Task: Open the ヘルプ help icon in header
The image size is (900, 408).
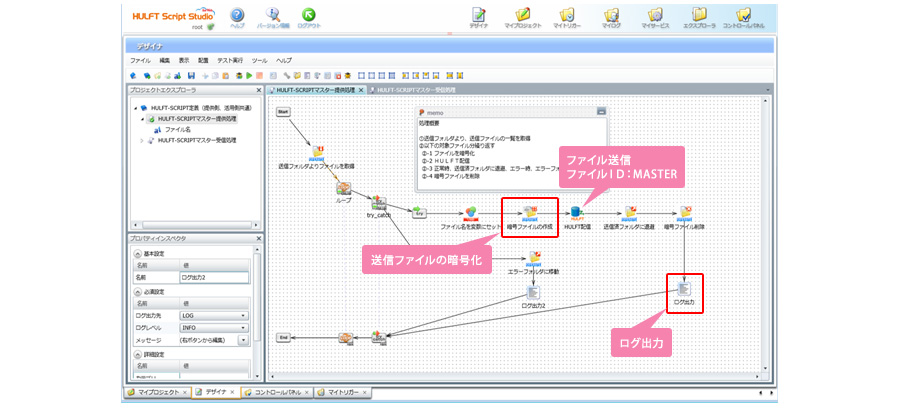Action: point(237,15)
